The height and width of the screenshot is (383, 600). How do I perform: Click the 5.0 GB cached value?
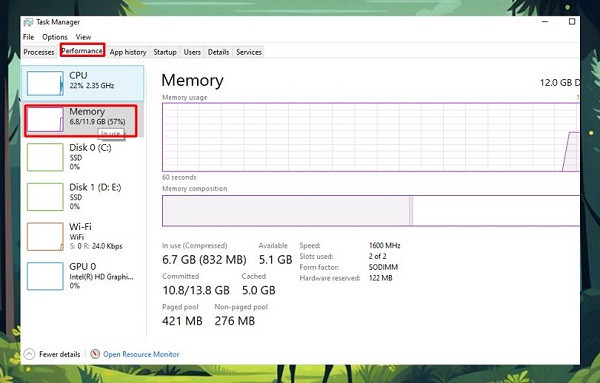pyautogui.click(x=259, y=290)
